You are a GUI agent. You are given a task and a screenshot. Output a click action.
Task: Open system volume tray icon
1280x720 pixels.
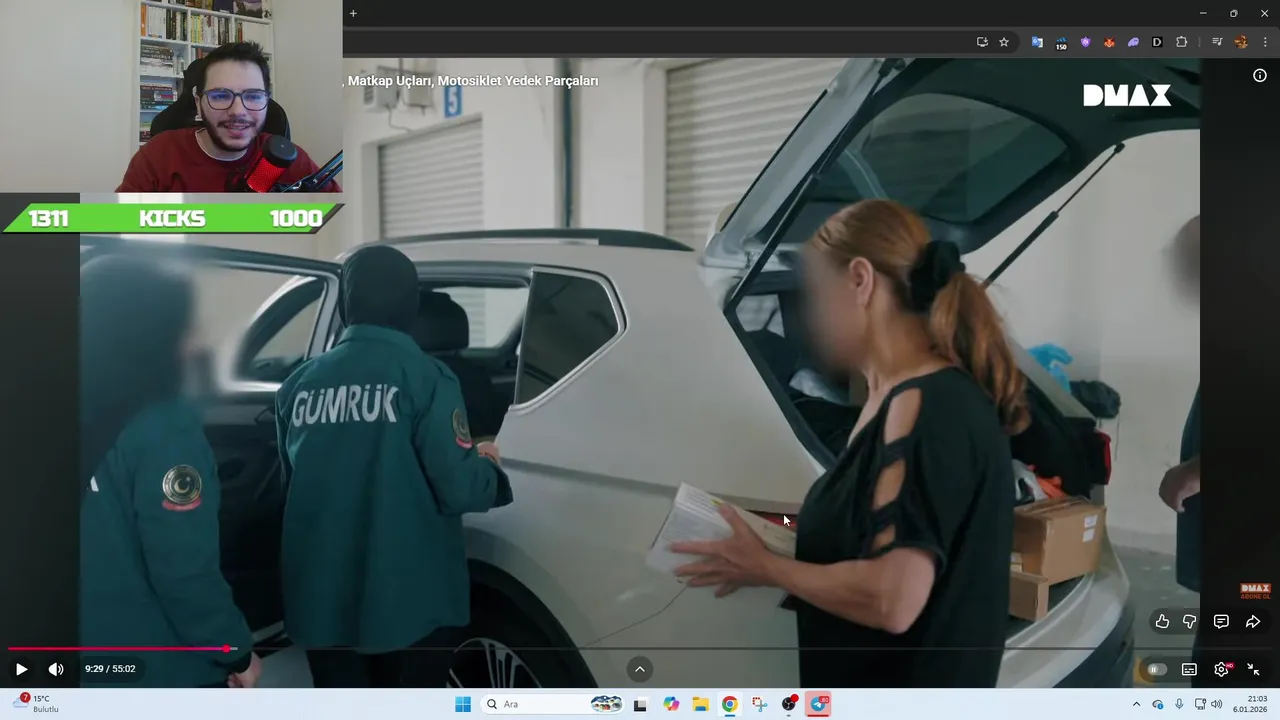click(1217, 704)
